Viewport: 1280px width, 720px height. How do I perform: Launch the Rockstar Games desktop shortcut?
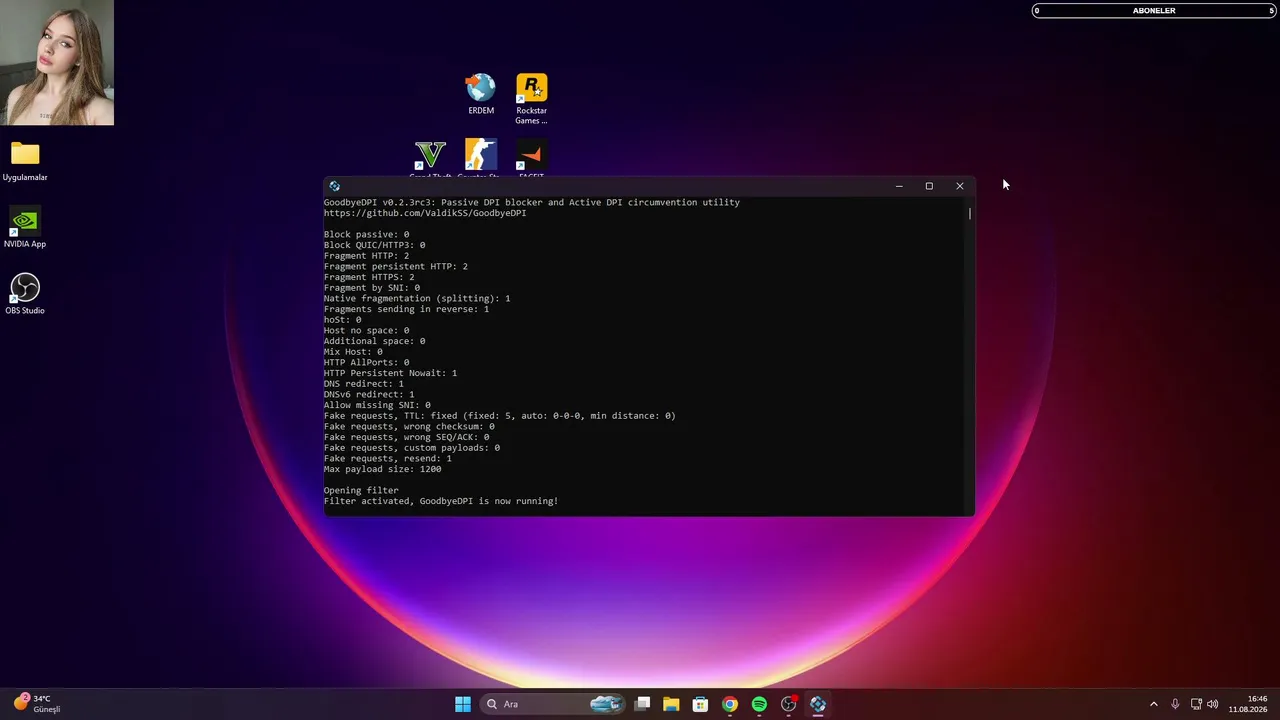531,98
